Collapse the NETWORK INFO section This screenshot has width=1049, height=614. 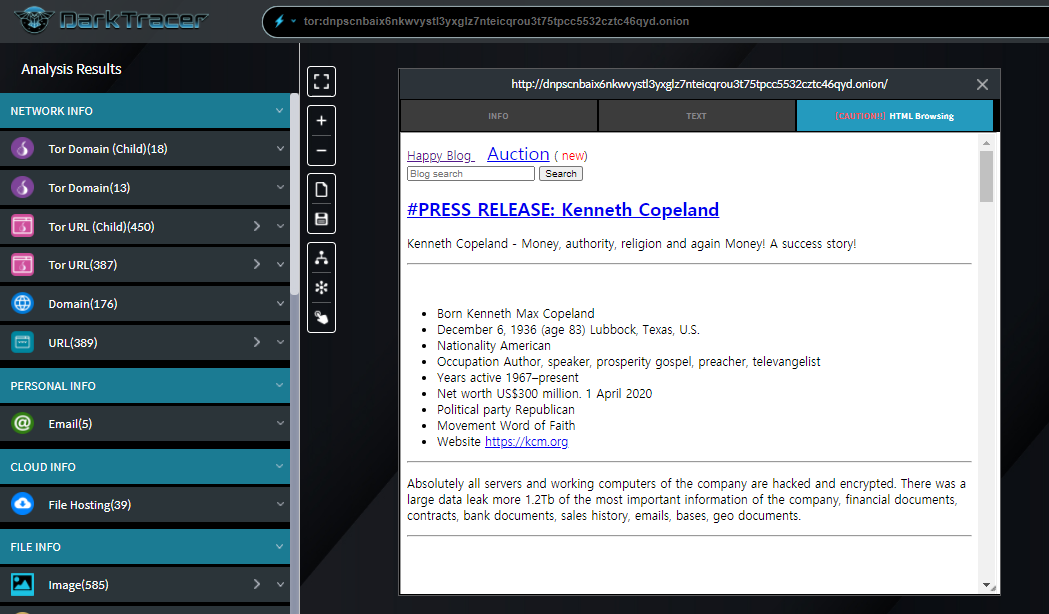[280, 110]
